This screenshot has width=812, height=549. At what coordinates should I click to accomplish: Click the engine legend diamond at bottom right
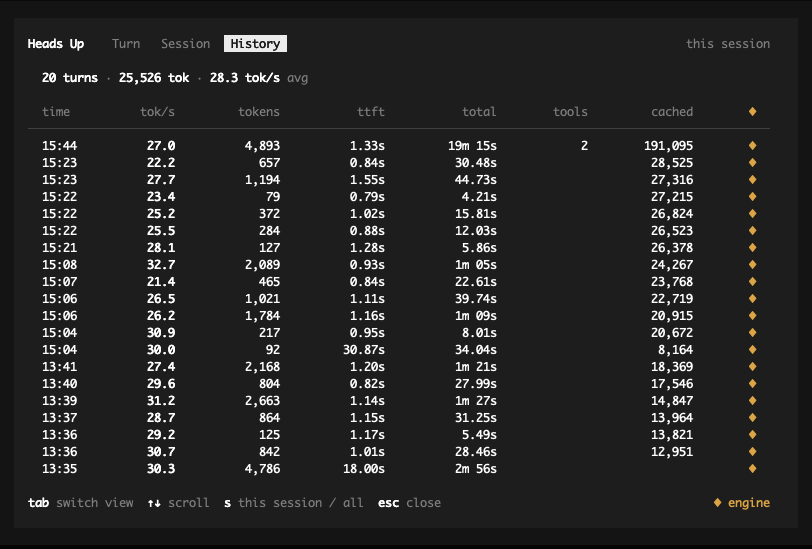(717, 502)
